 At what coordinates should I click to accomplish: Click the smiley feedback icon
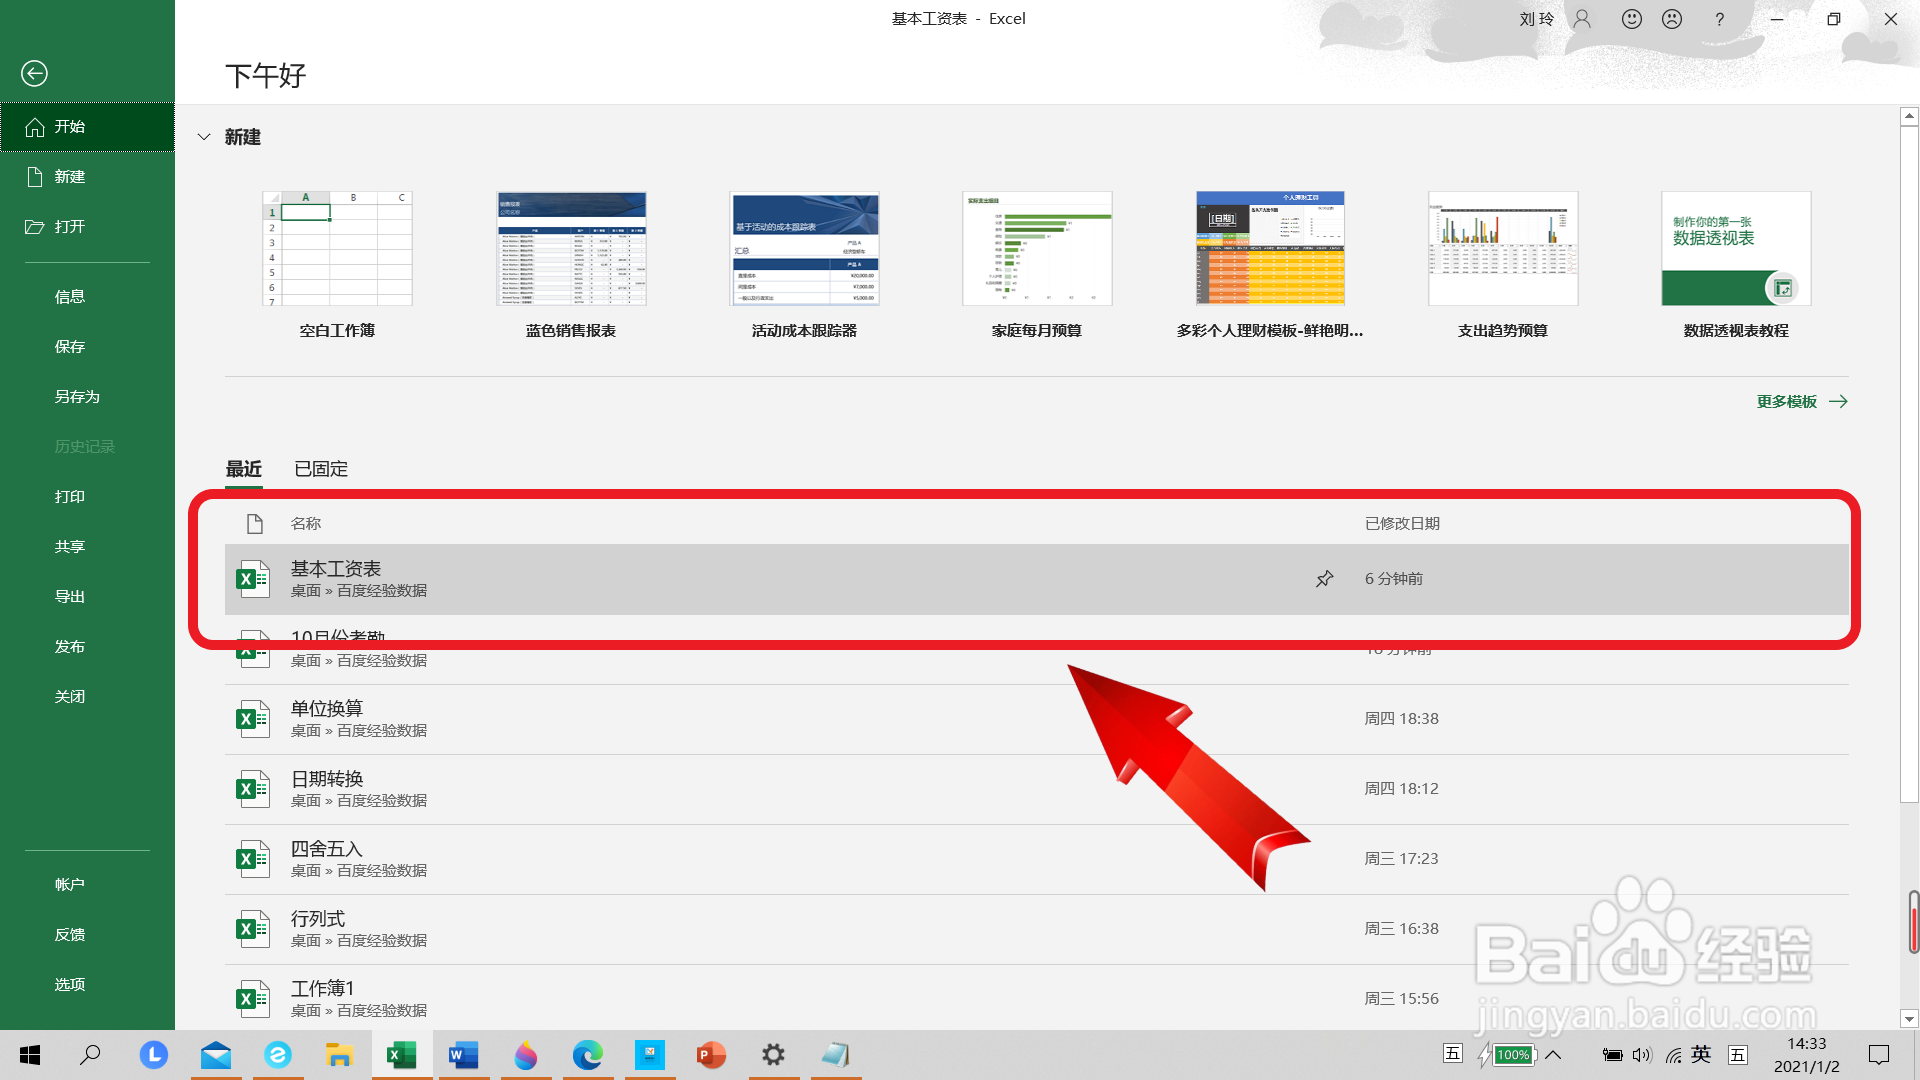point(1631,19)
